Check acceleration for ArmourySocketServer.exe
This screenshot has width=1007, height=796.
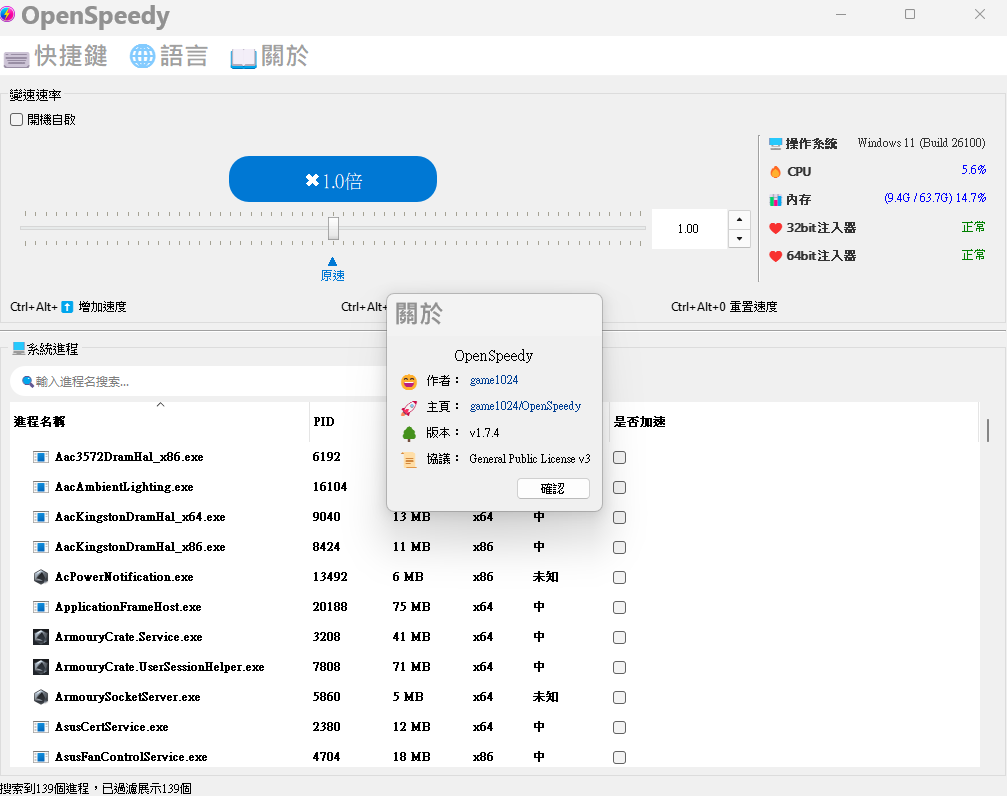pos(619,697)
